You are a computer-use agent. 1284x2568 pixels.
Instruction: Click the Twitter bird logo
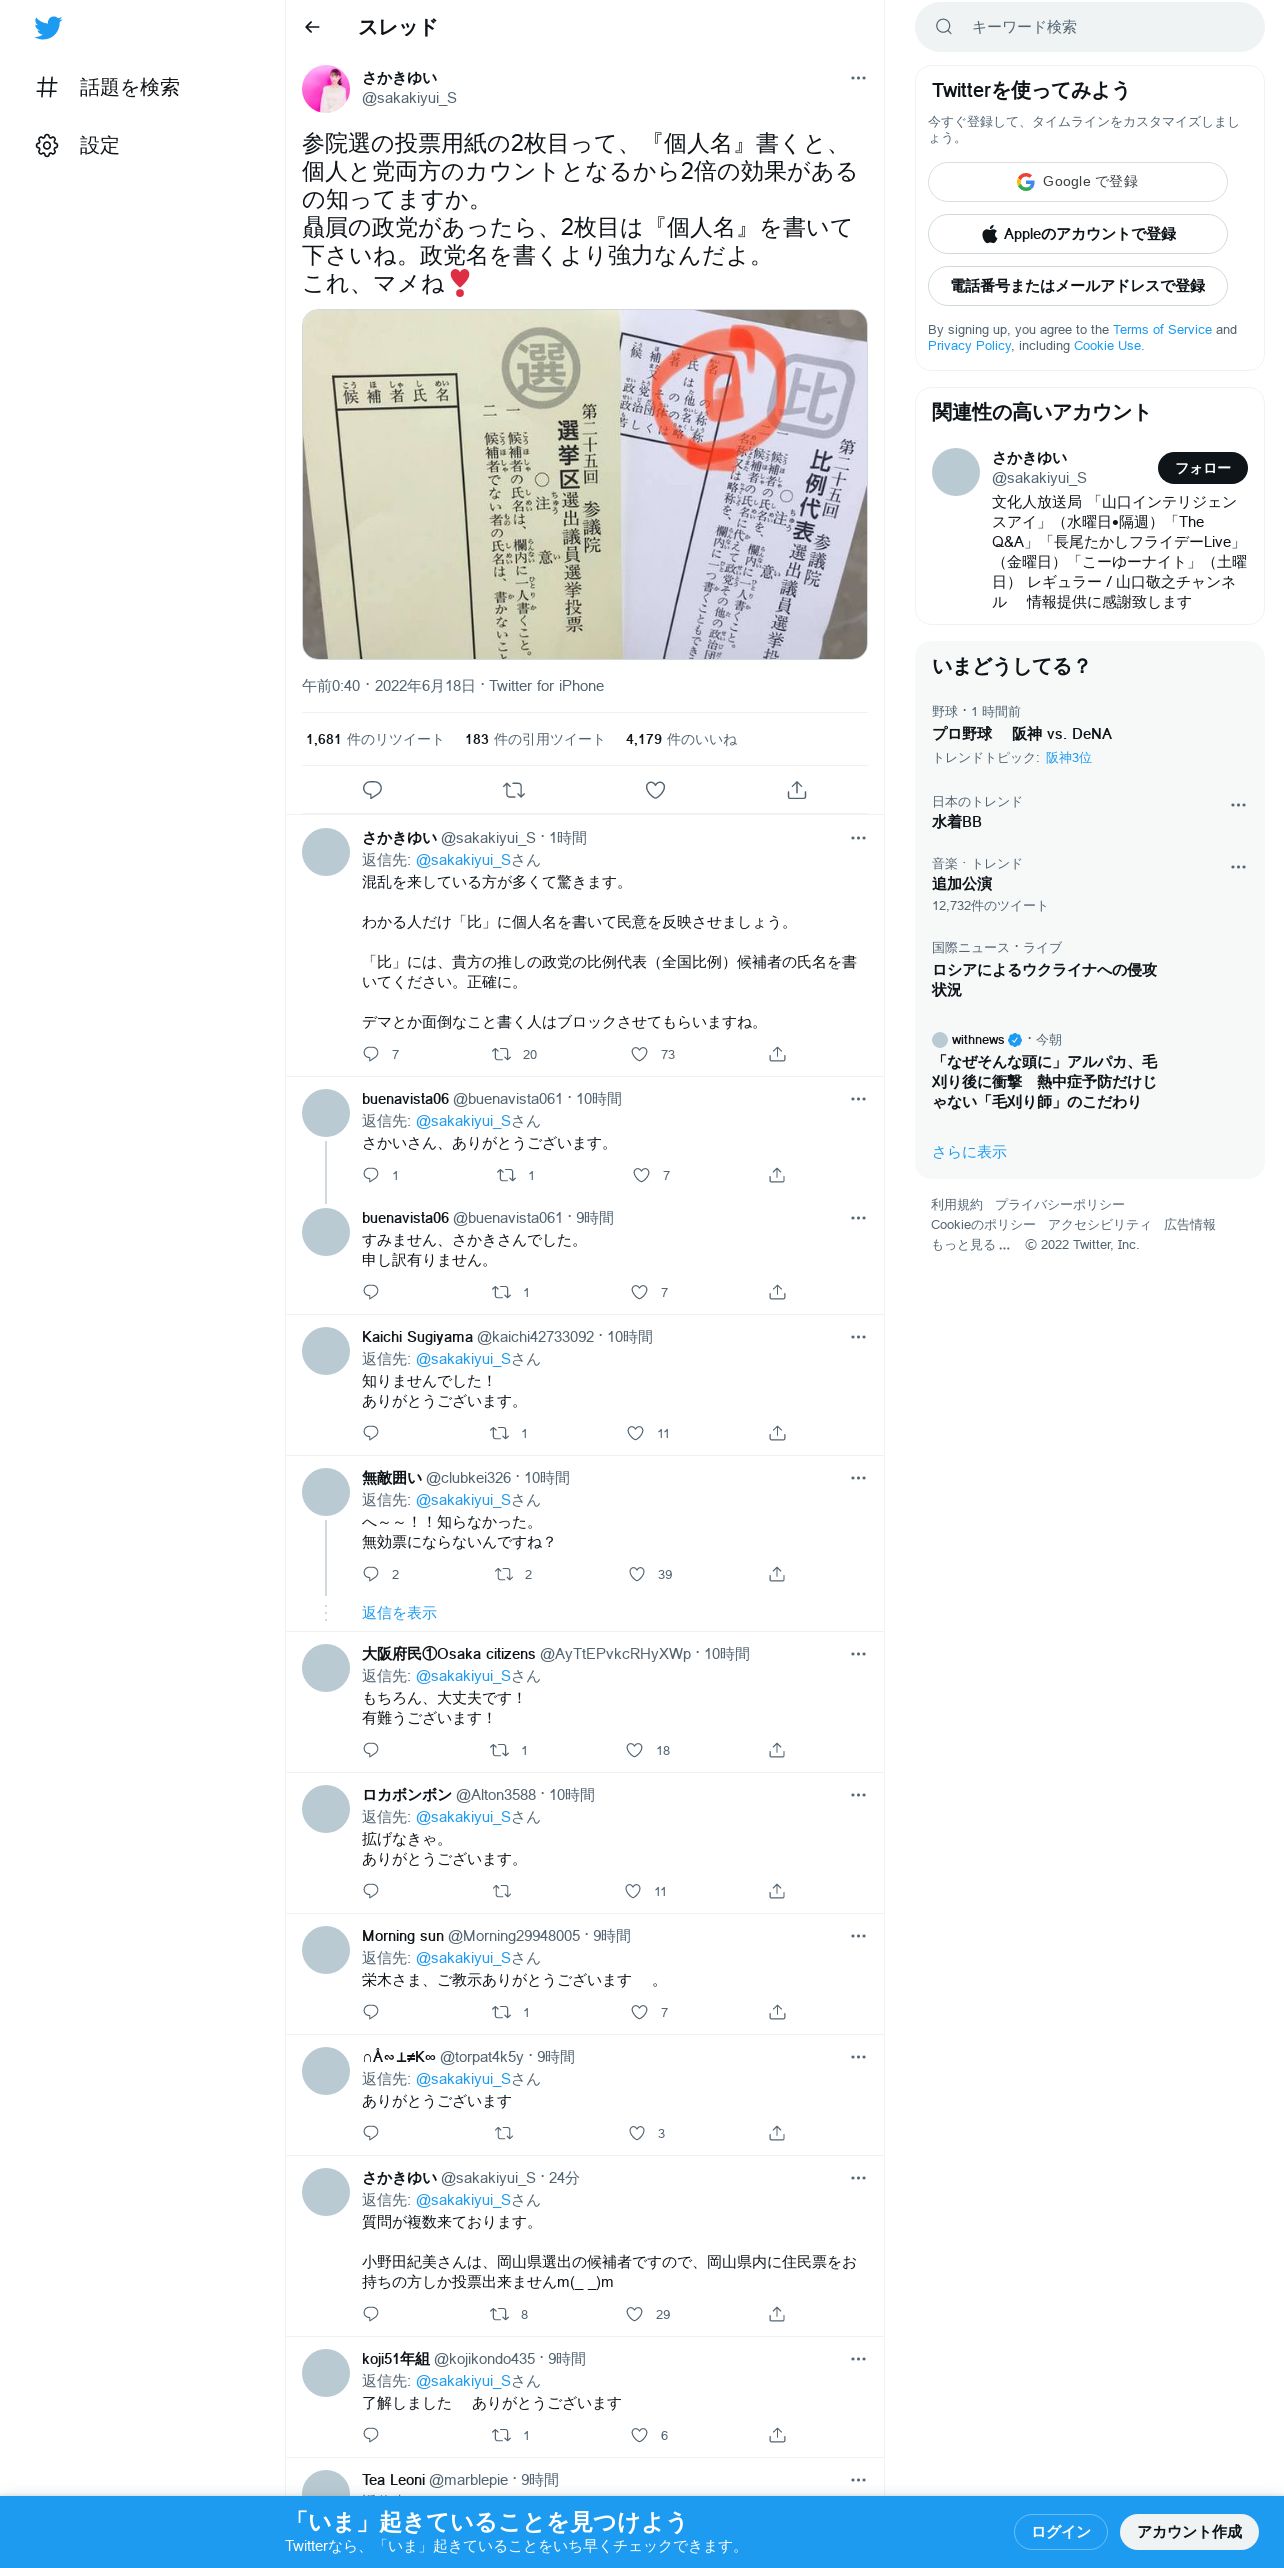tap(48, 28)
